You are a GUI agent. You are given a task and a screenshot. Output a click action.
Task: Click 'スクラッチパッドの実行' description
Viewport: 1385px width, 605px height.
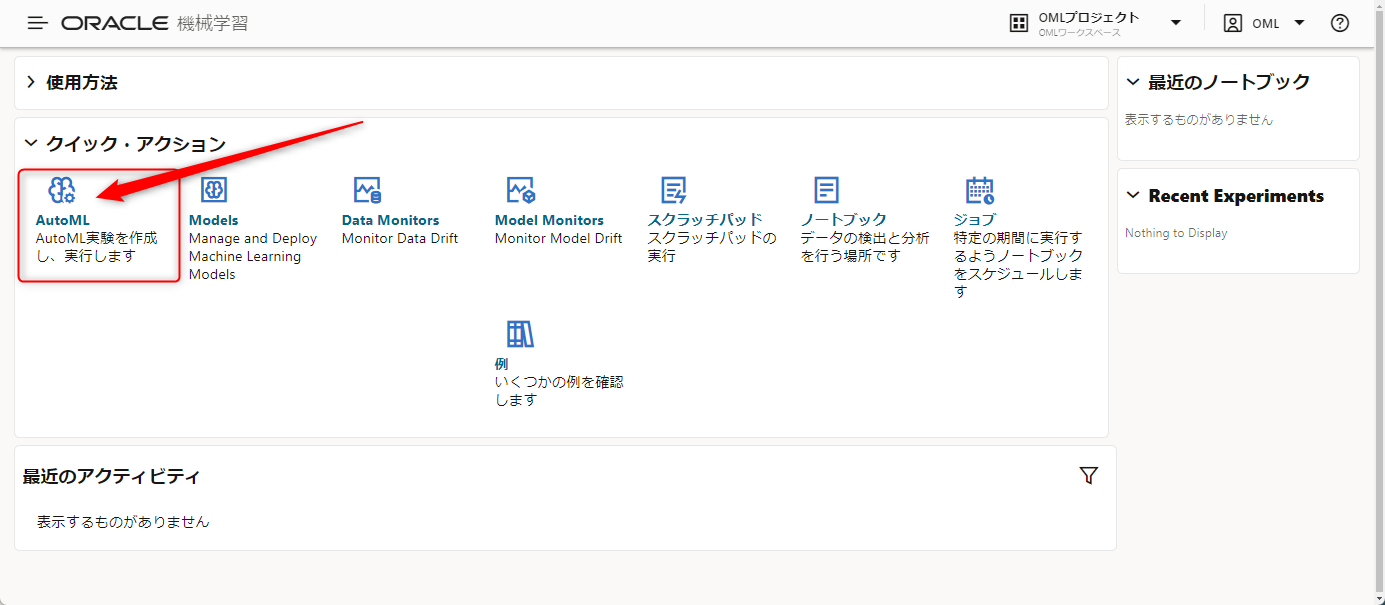712,247
